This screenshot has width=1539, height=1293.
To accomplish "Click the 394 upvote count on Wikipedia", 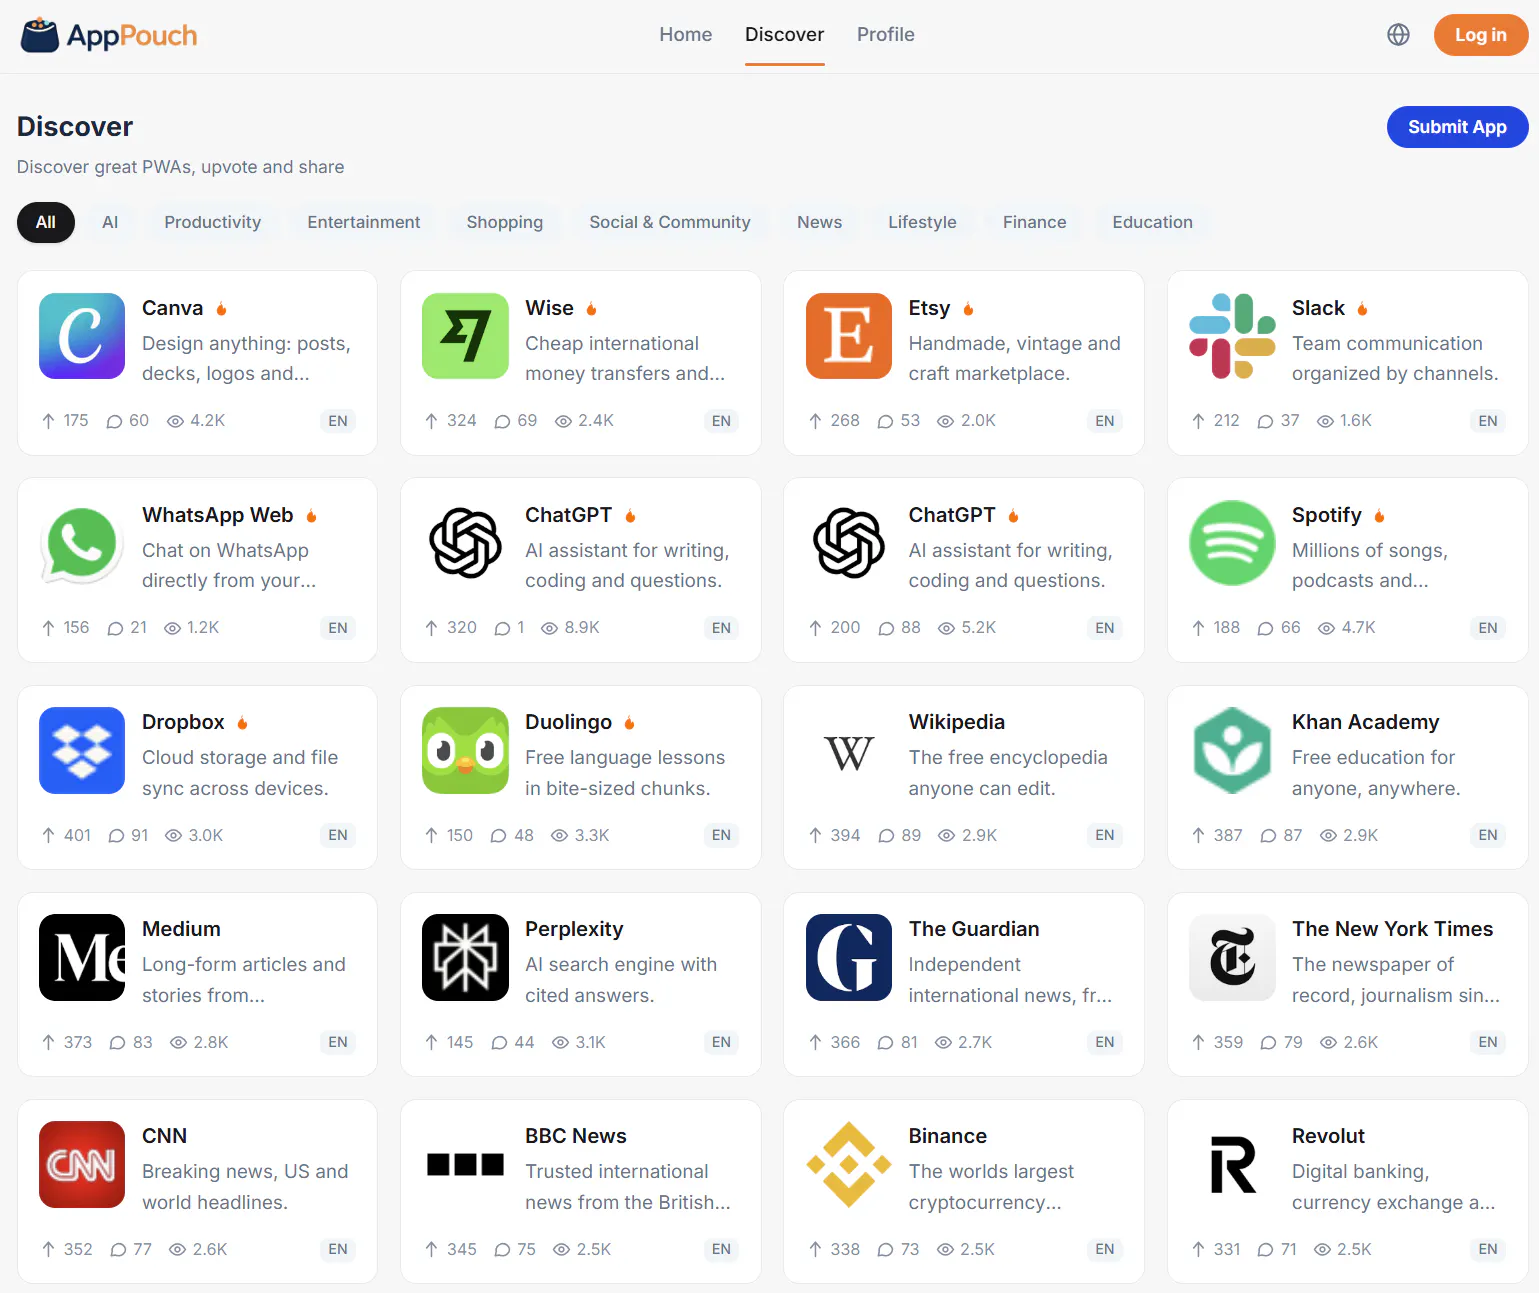I will (x=845, y=835).
